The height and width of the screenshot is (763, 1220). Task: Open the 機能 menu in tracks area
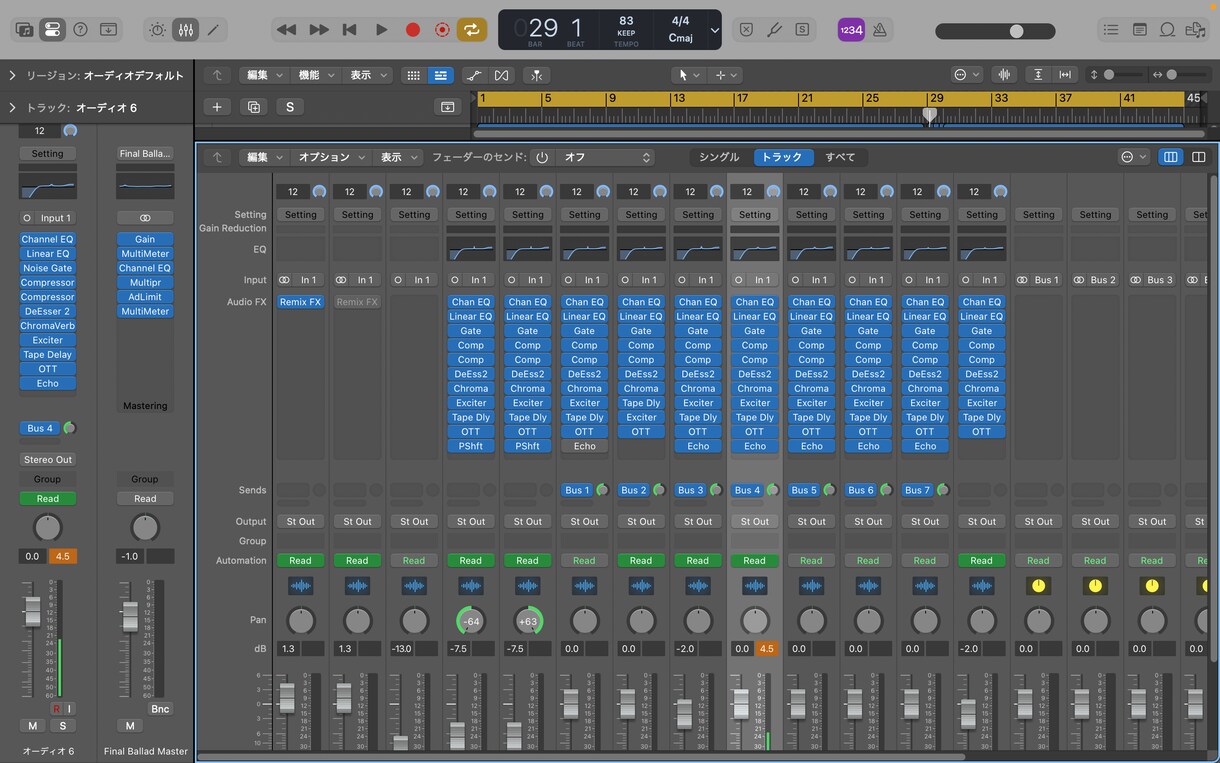point(316,75)
